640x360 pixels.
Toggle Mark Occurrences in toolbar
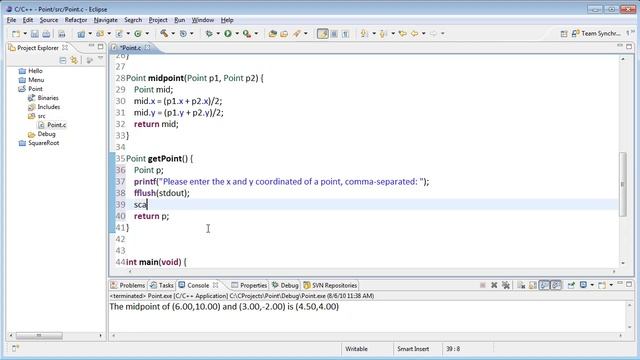coord(322,34)
